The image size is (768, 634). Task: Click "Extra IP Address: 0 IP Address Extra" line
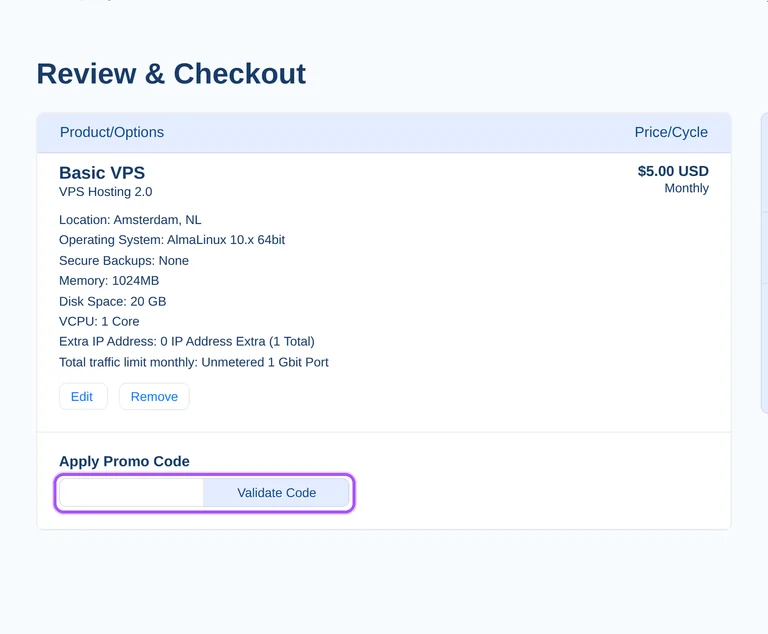(x=187, y=341)
